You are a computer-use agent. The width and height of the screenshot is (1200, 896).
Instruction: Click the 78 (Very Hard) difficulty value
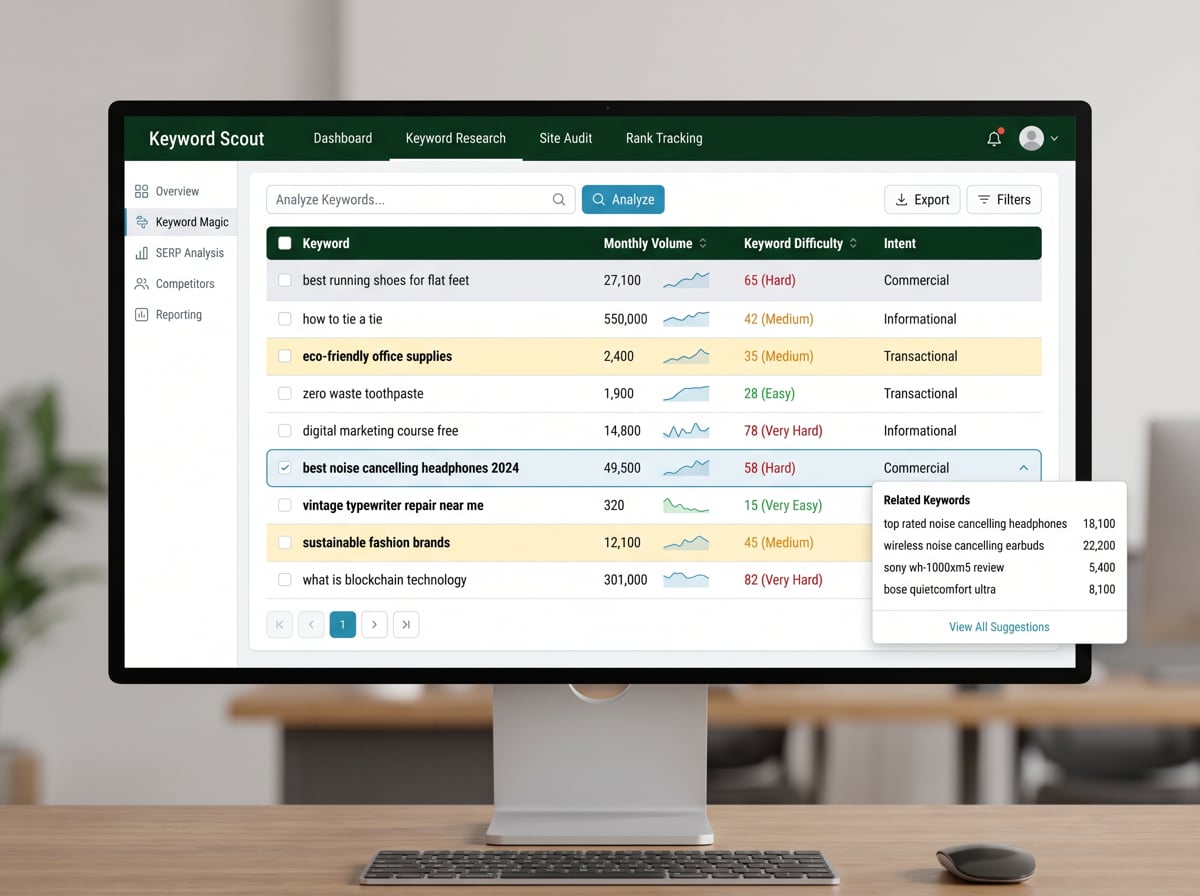pyautogui.click(x=783, y=431)
